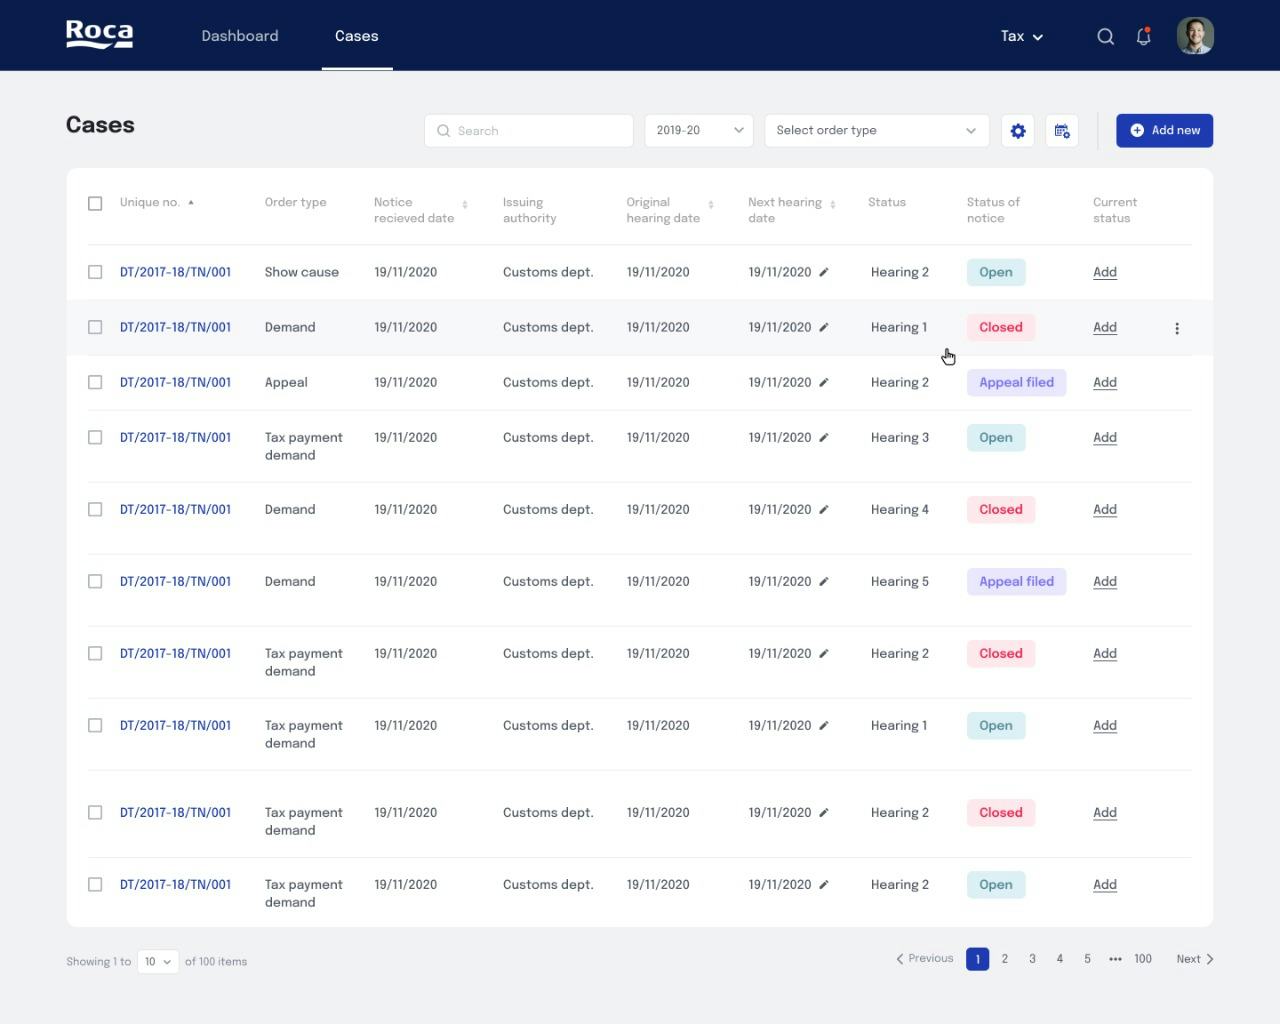Open case DT/2017-18/TN/001 on the first row
This screenshot has width=1280, height=1024.
click(175, 272)
